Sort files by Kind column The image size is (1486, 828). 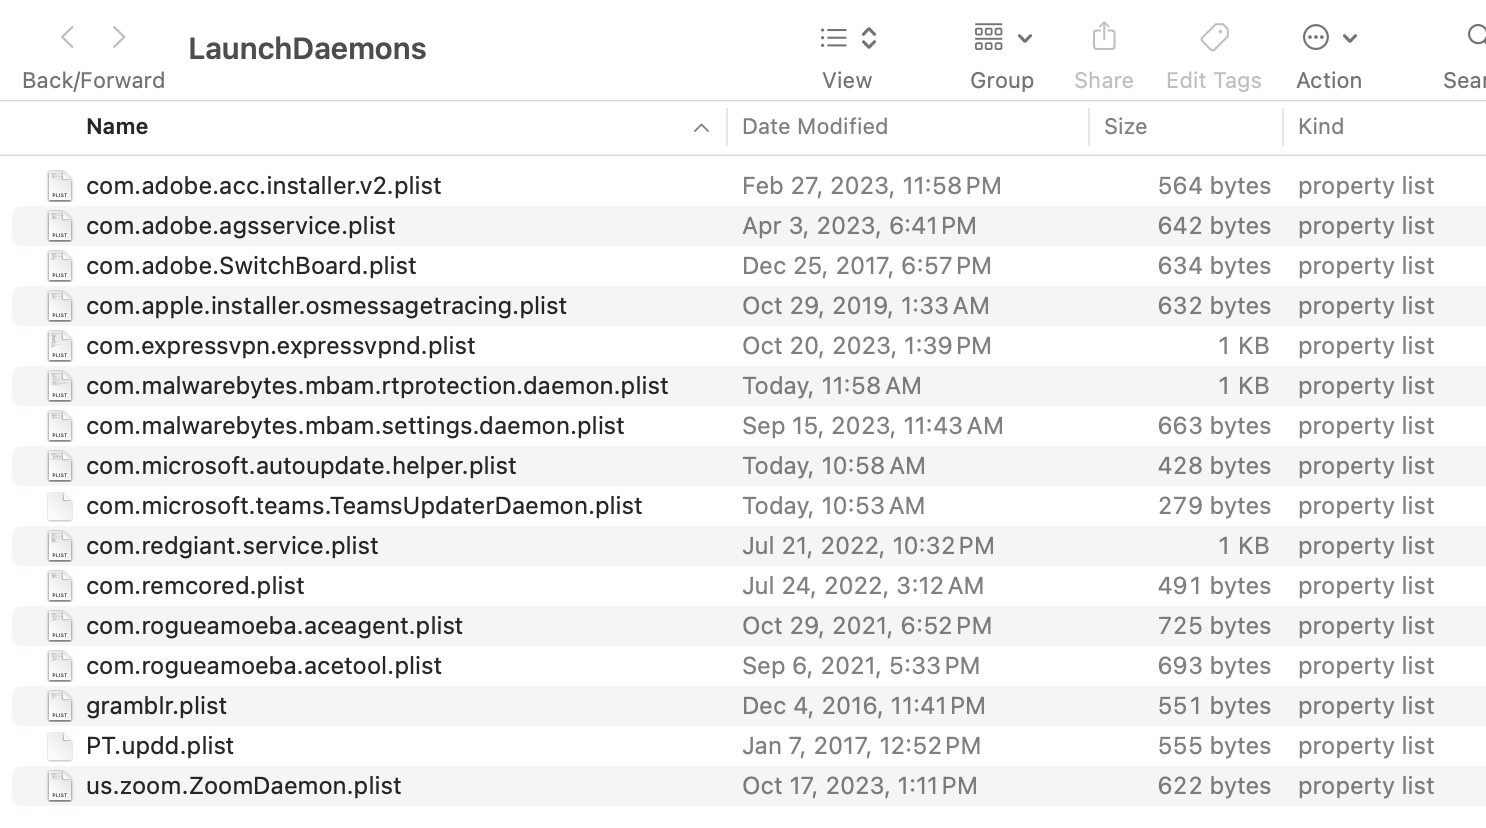[x=1321, y=127]
